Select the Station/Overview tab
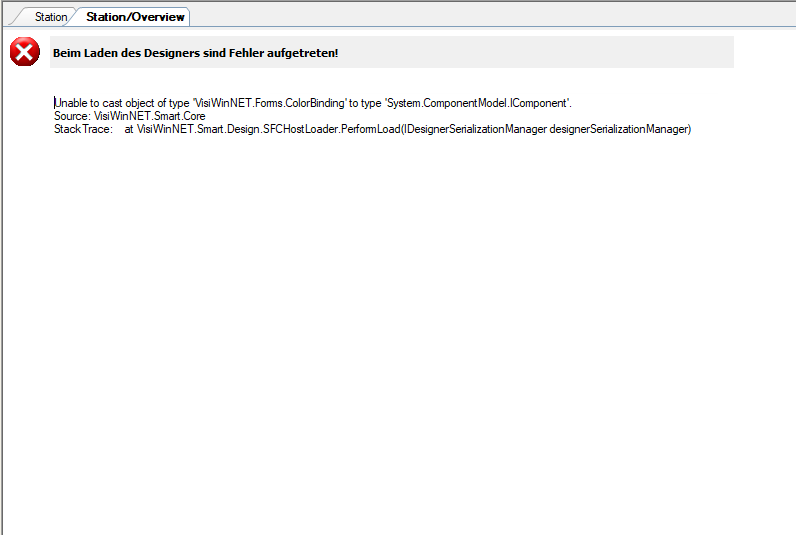This screenshot has height=535, width=796. pyautogui.click(x=135, y=17)
